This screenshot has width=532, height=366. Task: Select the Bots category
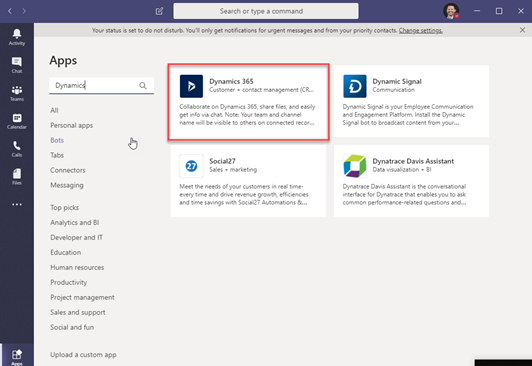[x=57, y=140]
